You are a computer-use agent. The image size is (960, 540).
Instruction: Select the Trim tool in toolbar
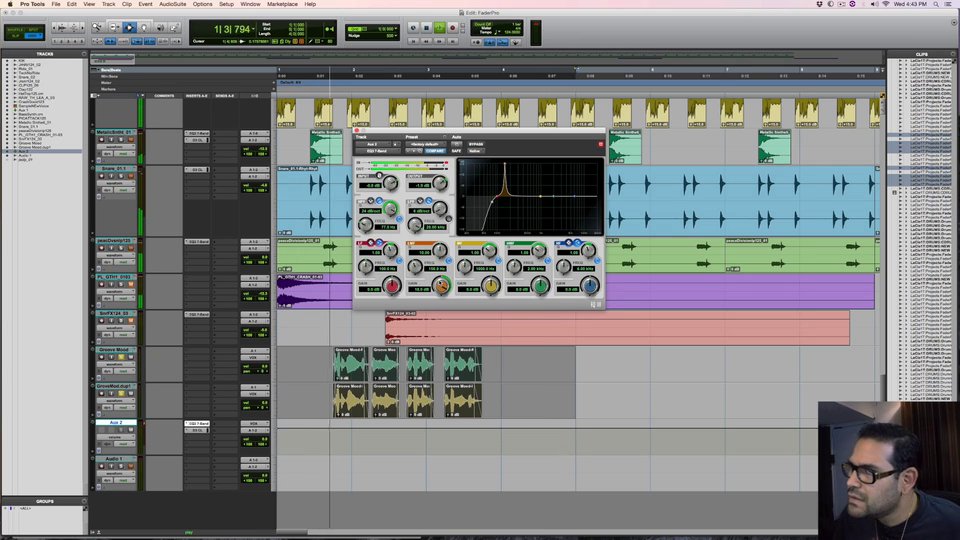[114, 28]
